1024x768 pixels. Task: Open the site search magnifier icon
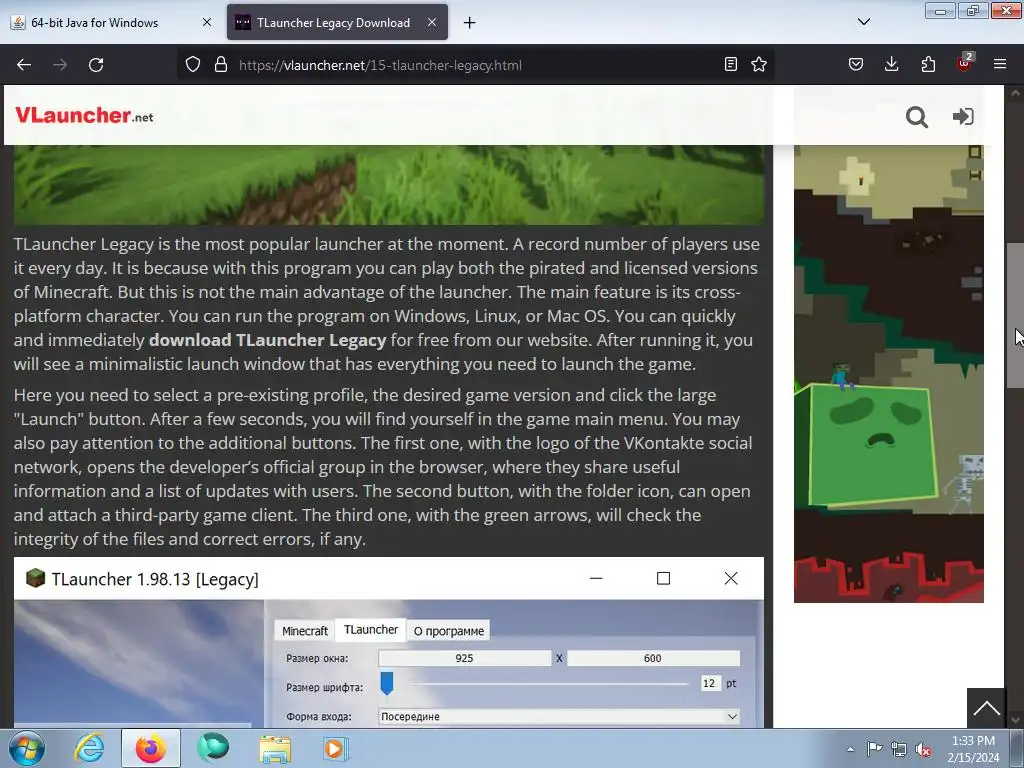917,117
